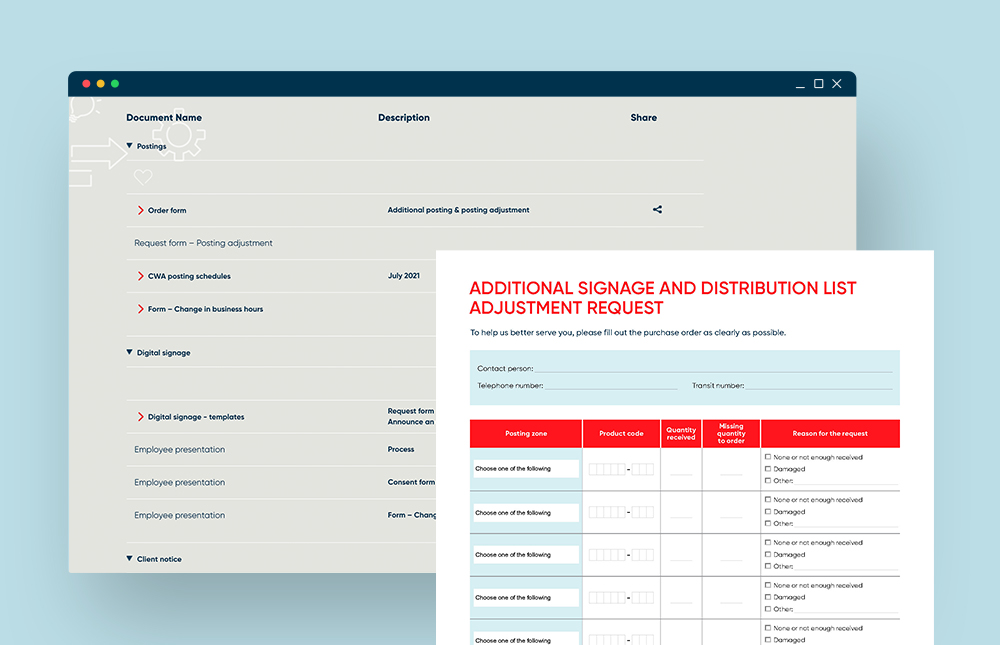Collapse the Postings section
The height and width of the screenshot is (645, 1000).
[129, 145]
